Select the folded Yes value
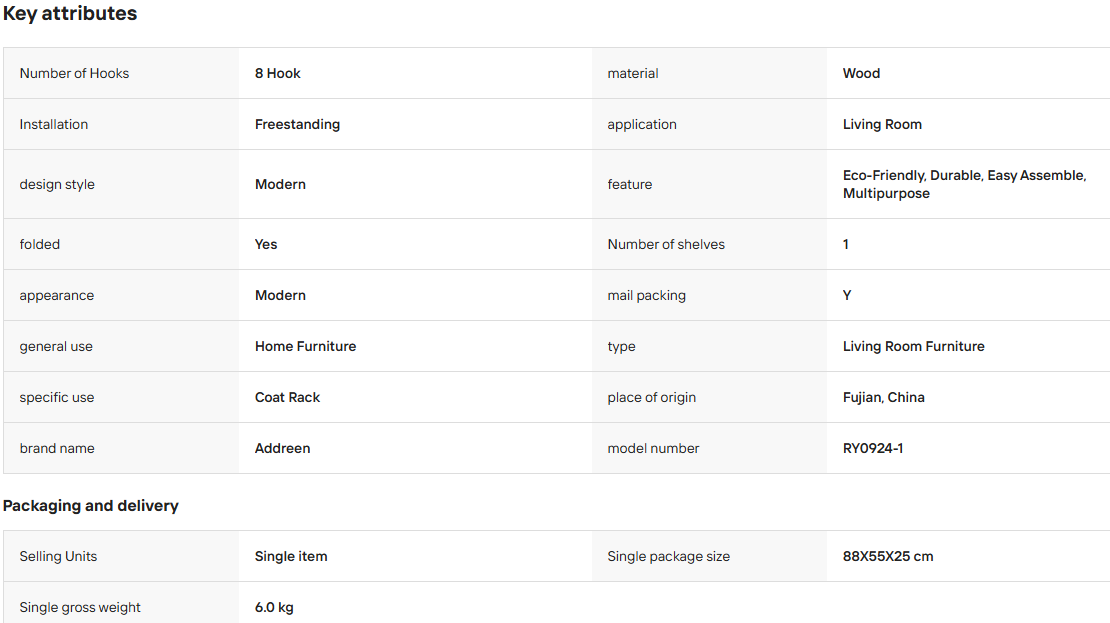The image size is (1110, 623). (x=266, y=244)
